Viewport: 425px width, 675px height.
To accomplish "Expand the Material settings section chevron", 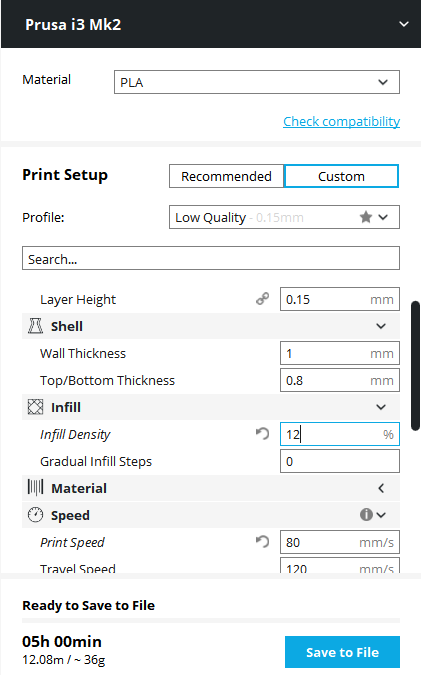I will pyautogui.click(x=381, y=488).
